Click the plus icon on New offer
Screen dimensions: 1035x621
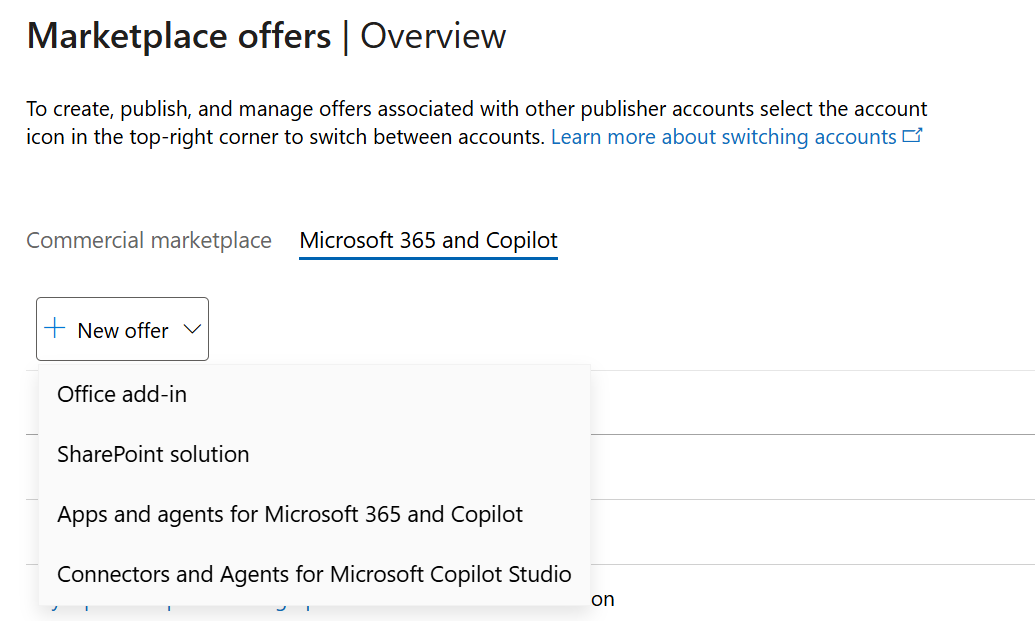point(55,329)
